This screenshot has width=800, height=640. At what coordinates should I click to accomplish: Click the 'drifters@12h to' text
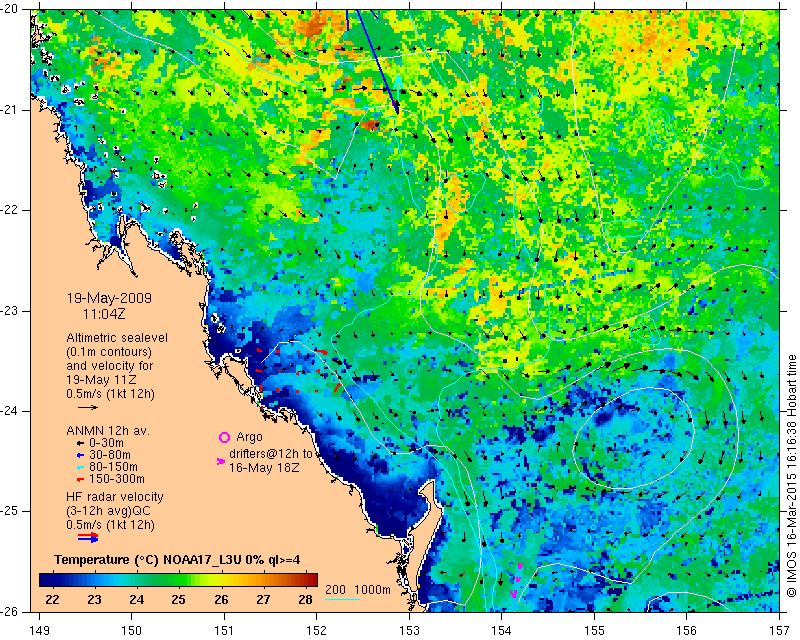pyautogui.click(x=270, y=454)
